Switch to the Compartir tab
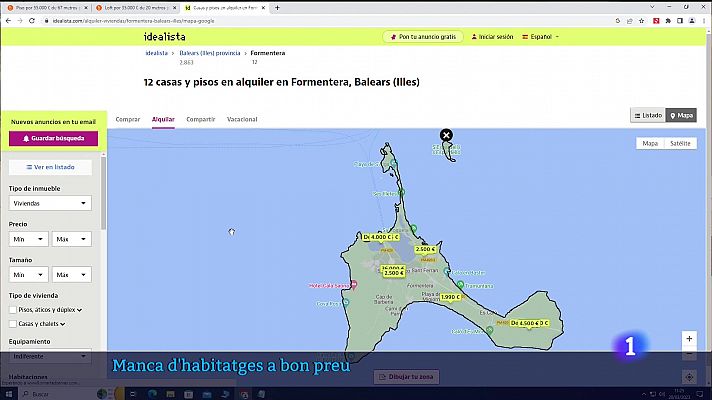This screenshot has height=400, width=712. click(201, 119)
